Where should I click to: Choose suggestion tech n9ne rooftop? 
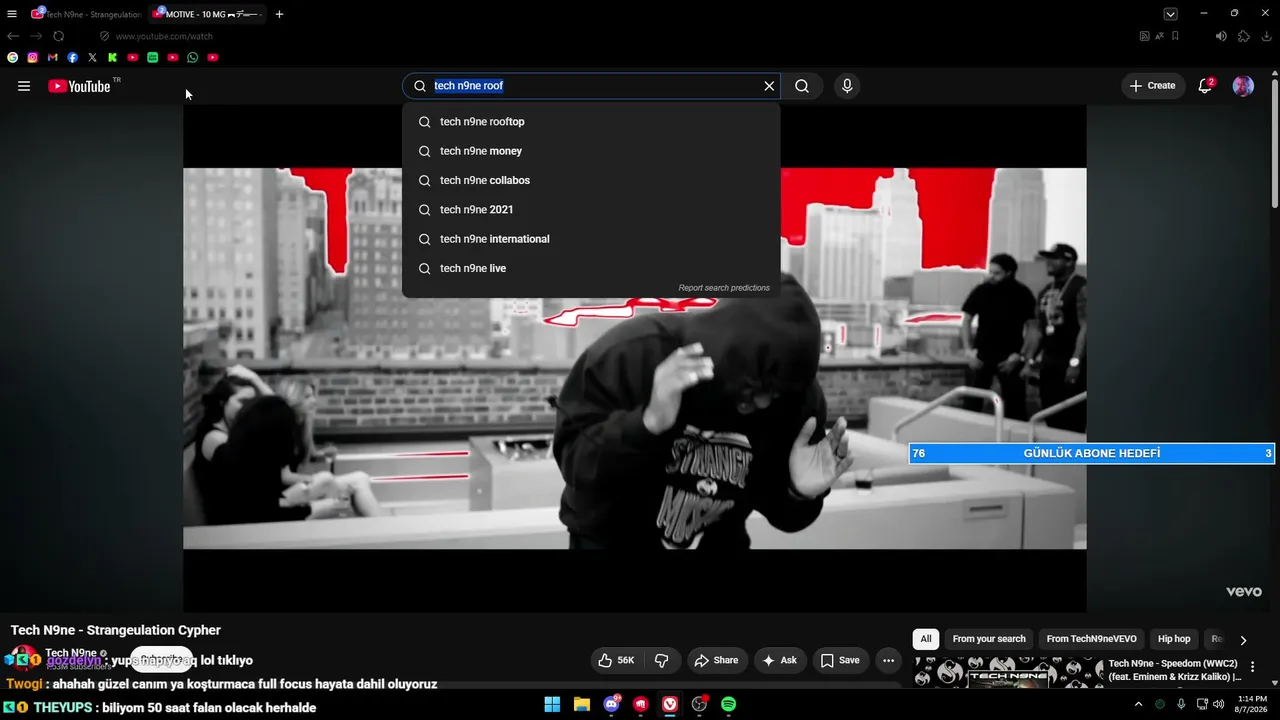point(591,122)
